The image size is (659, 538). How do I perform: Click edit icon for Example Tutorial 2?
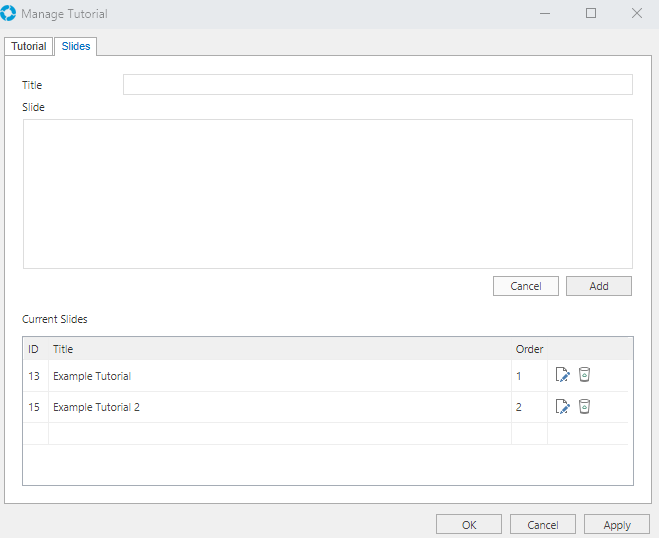562,407
